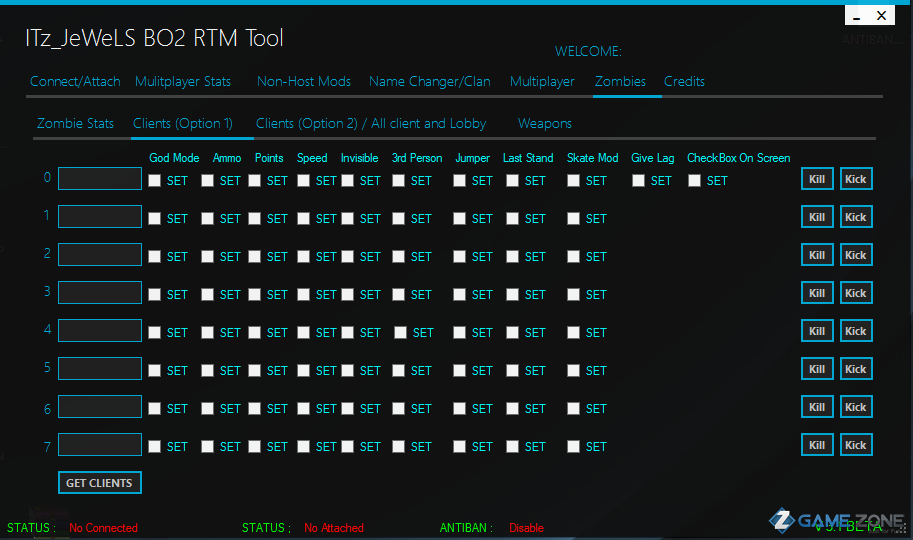The image size is (913, 540).
Task: Enable Skate Mod for client 5
Action: click(574, 370)
